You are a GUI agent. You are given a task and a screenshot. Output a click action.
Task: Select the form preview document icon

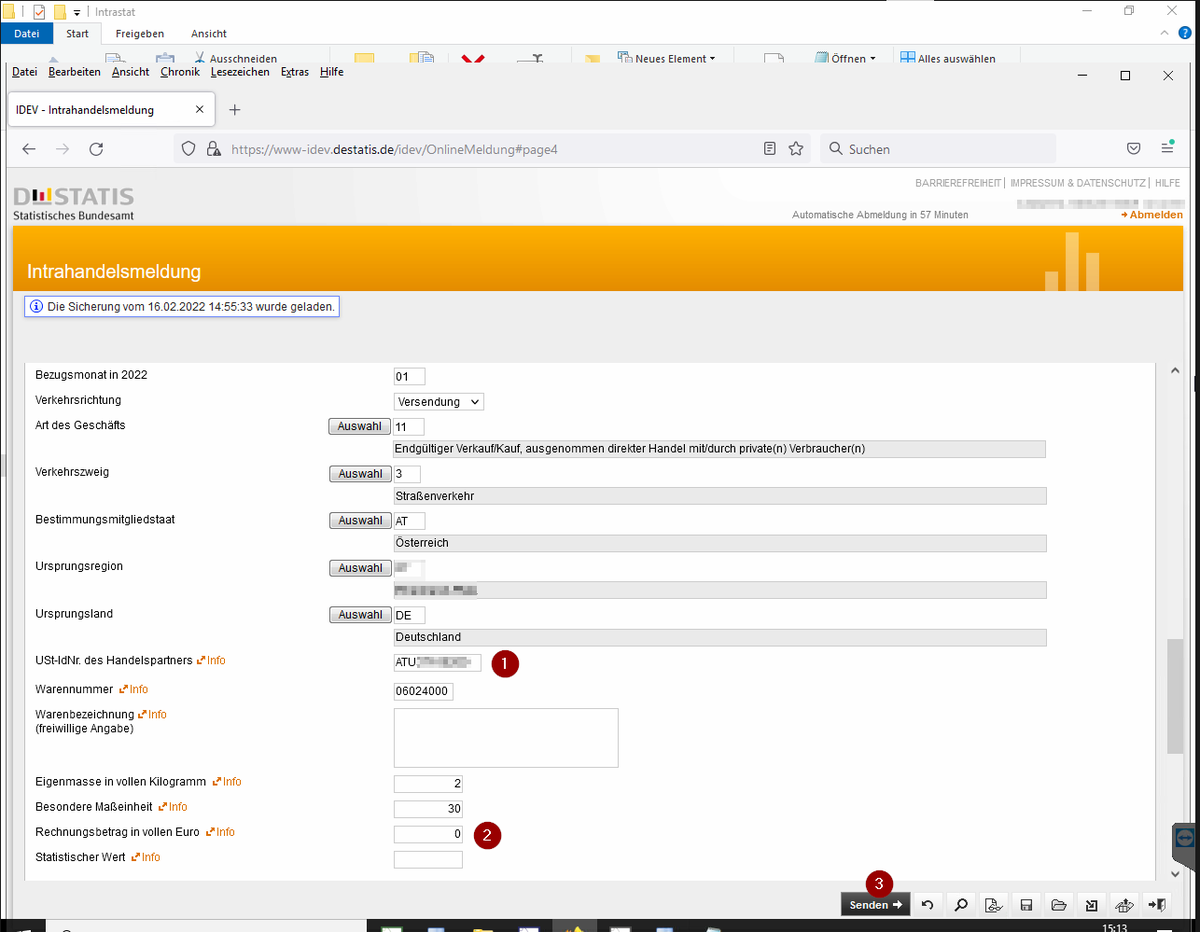point(993,904)
